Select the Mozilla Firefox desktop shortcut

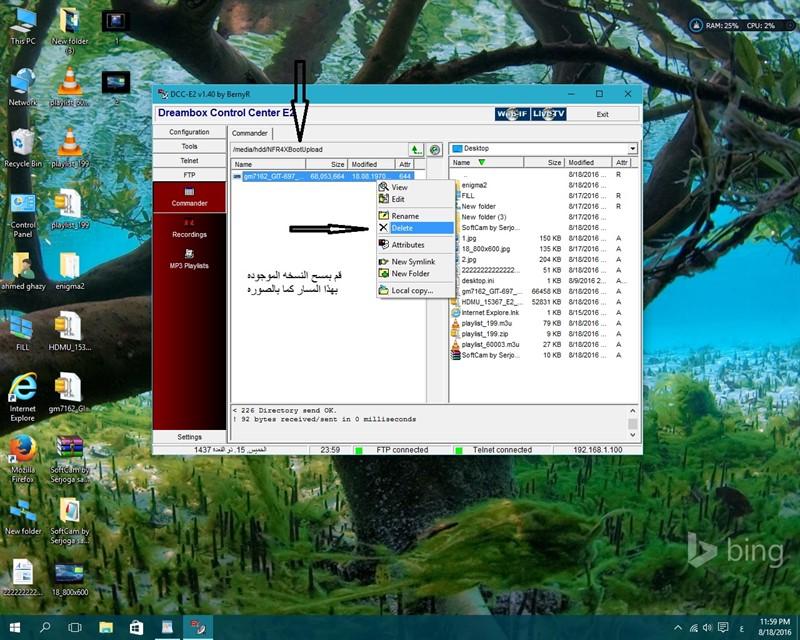(23, 459)
